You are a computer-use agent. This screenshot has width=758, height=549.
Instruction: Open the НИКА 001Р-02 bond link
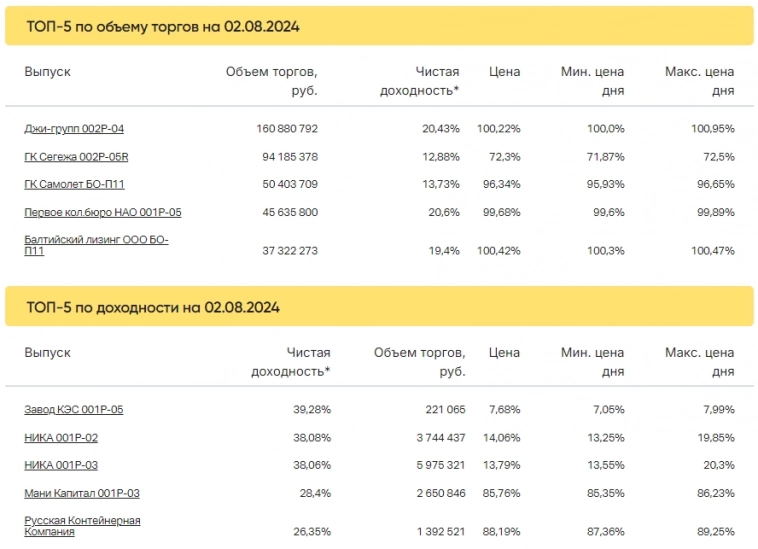pyautogui.click(x=61, y=438)
